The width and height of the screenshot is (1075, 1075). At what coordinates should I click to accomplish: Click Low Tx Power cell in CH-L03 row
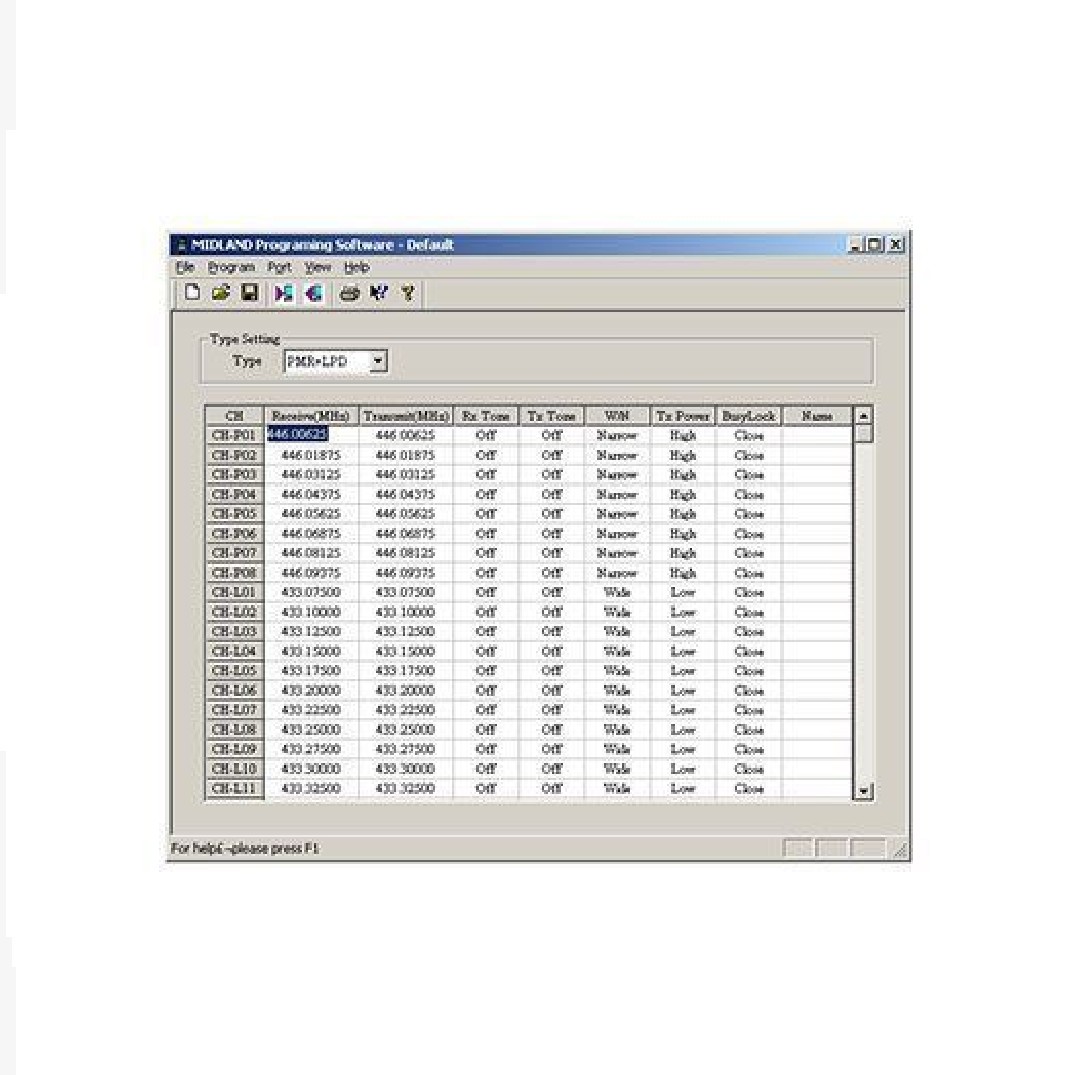[682, 631]
